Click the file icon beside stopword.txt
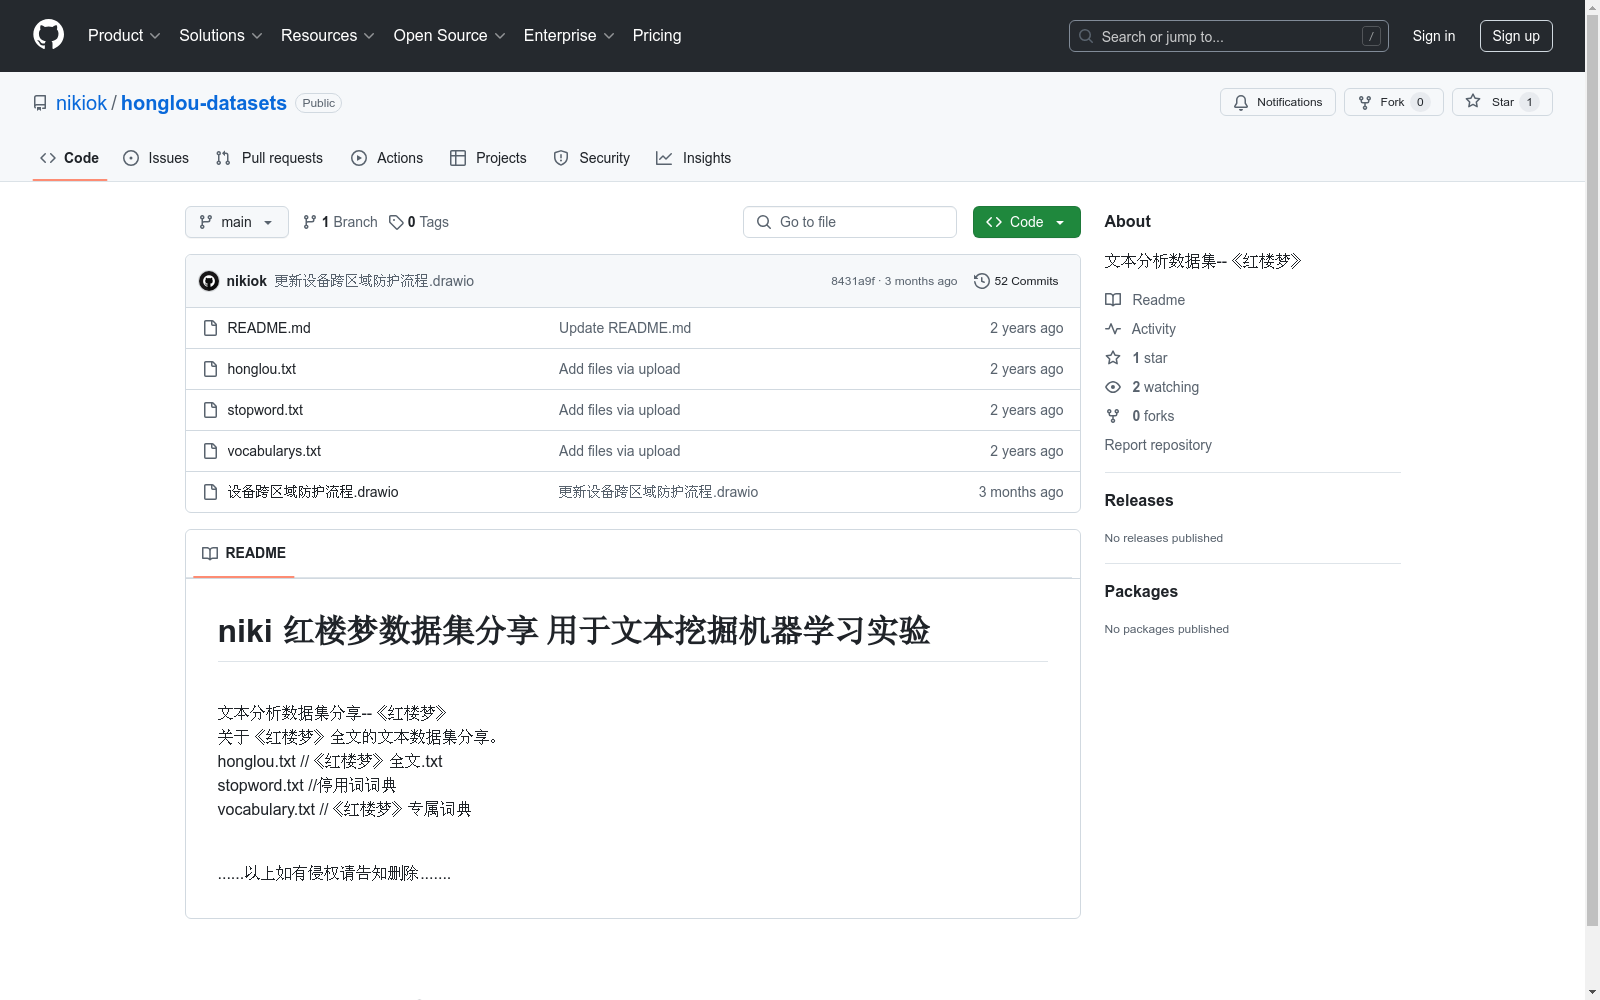Viewport: 1600px width, 1000px height. pyautogui.click(x=210, y=410)
